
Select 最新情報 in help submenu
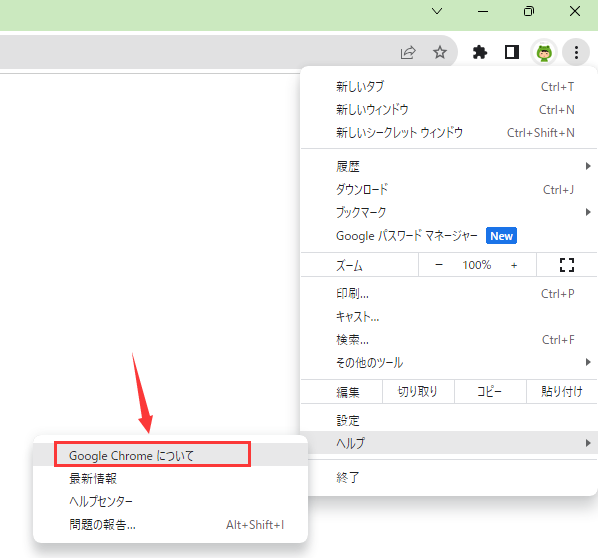click(x=170, y=478)
